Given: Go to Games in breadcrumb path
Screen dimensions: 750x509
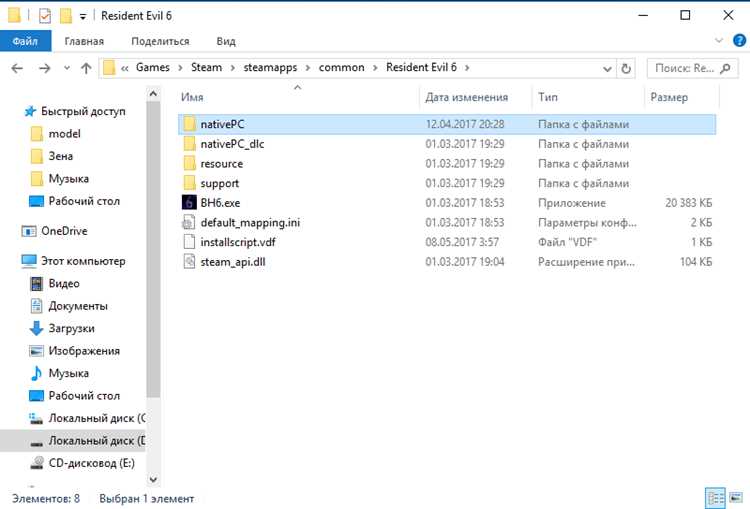Looking at the screenshot, I should click(153, 67).
